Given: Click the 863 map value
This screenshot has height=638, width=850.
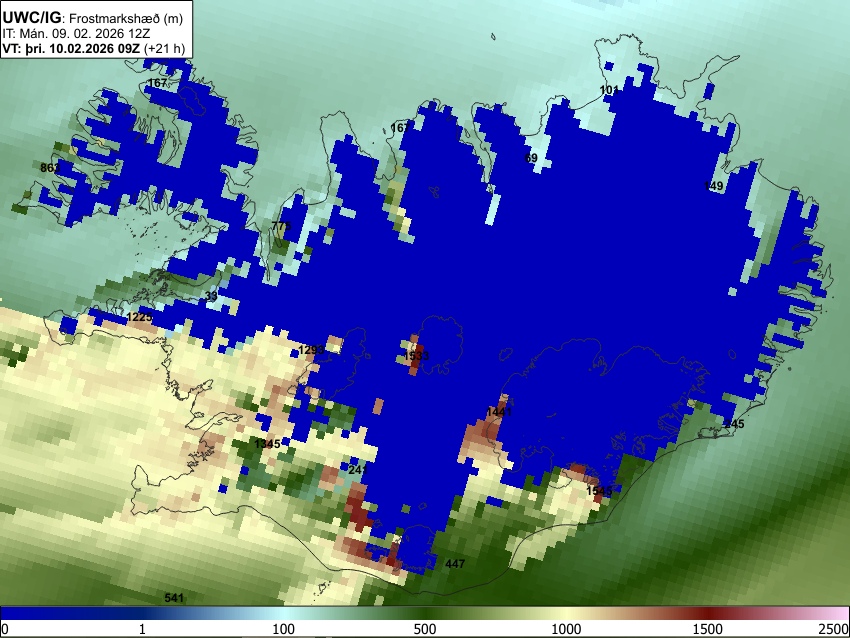Looking at the screenshot, I should tap(50, 168).
